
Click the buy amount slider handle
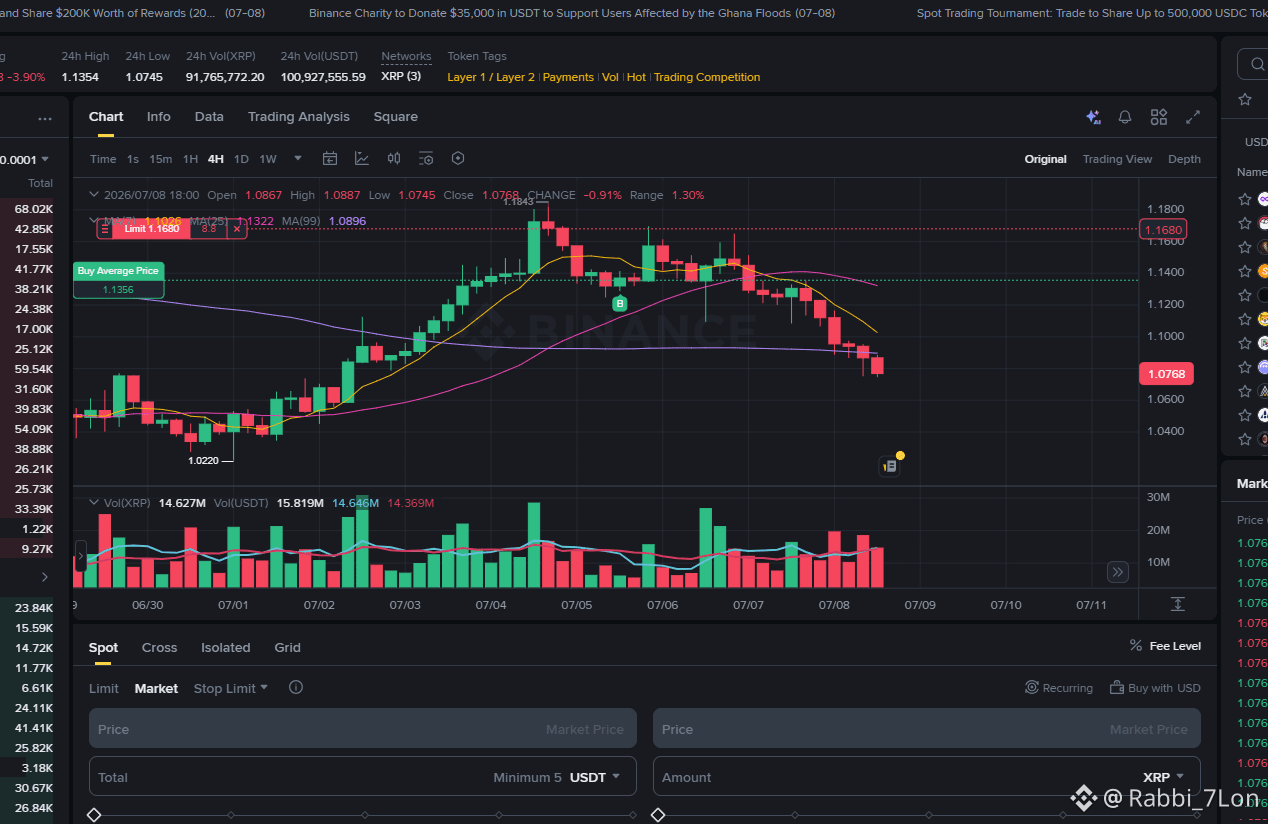94,815
